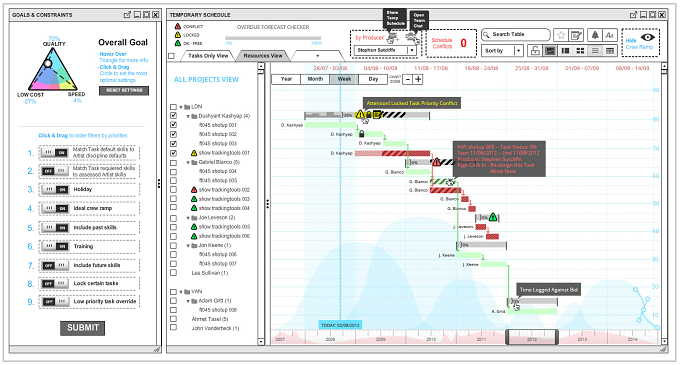680x365 pixels.
Task: Open the edit note icon
Action: (x=576, y=36)
